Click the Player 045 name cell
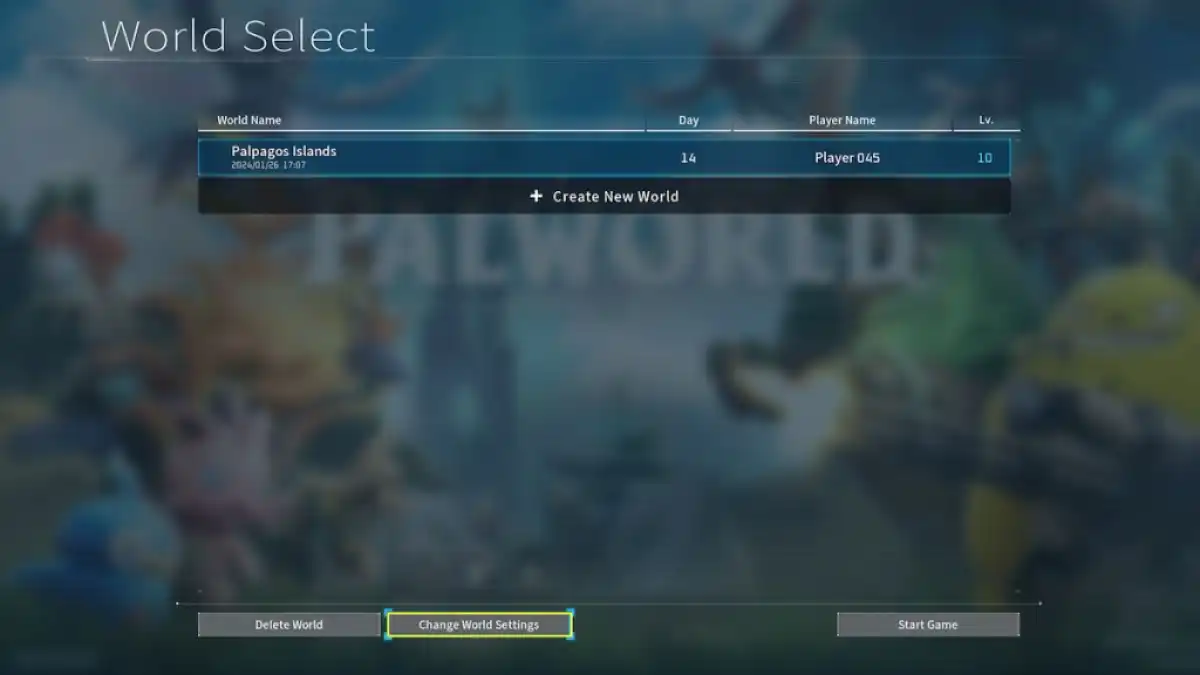The image size is (1200, 675). (x=847, y=158)
